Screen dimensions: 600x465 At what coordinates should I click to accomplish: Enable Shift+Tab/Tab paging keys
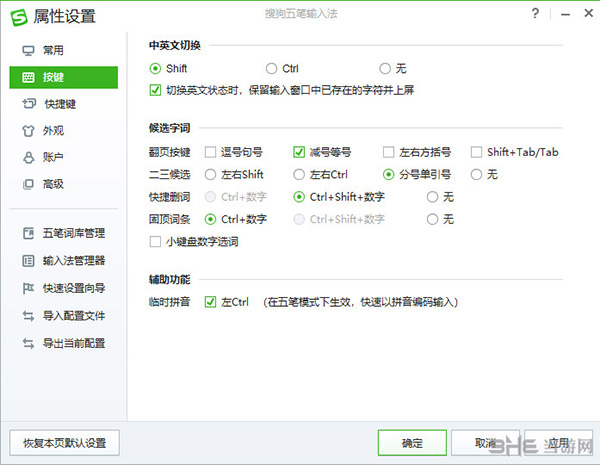476,152
